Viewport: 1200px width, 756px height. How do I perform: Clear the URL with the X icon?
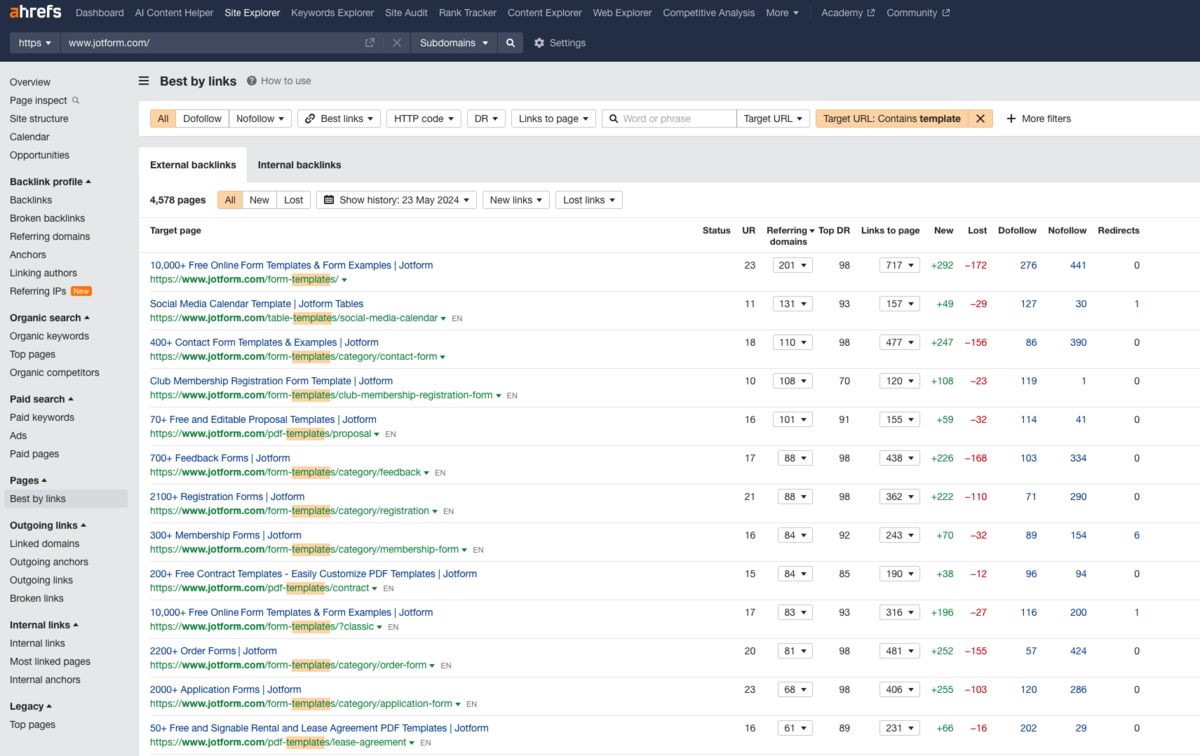point(397,43)
